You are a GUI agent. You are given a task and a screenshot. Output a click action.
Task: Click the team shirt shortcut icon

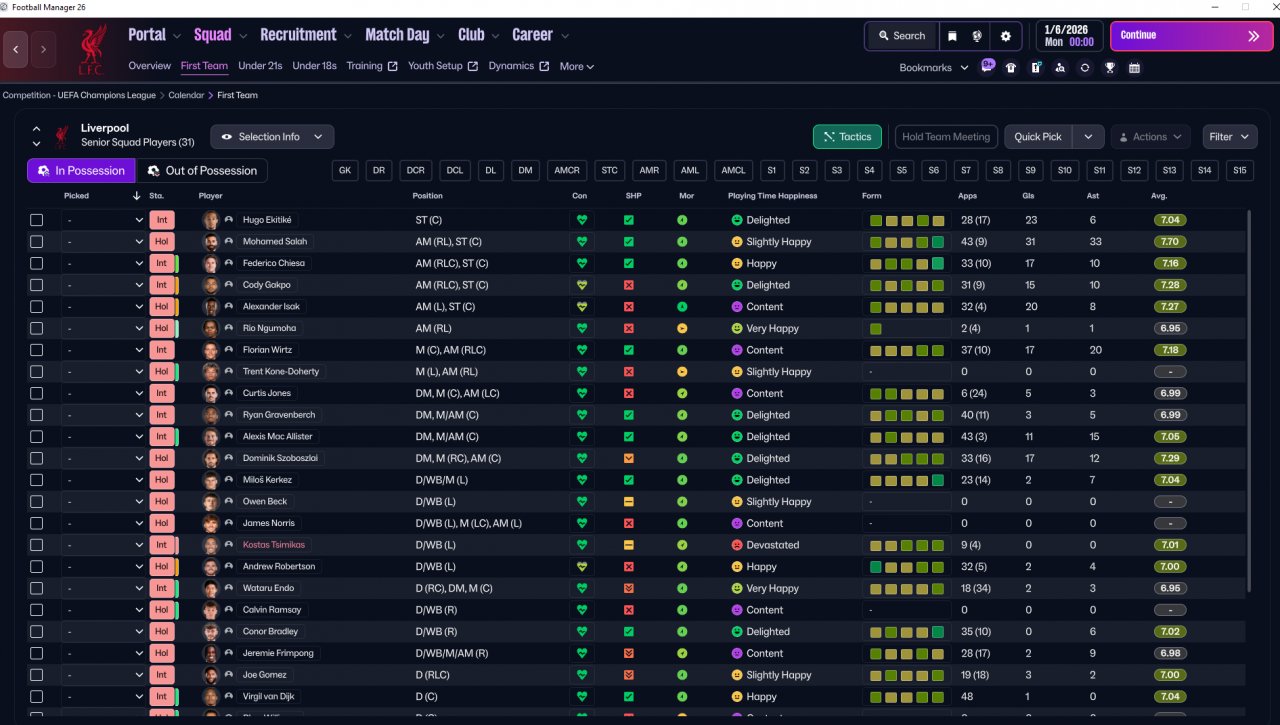pos(1011,68)
